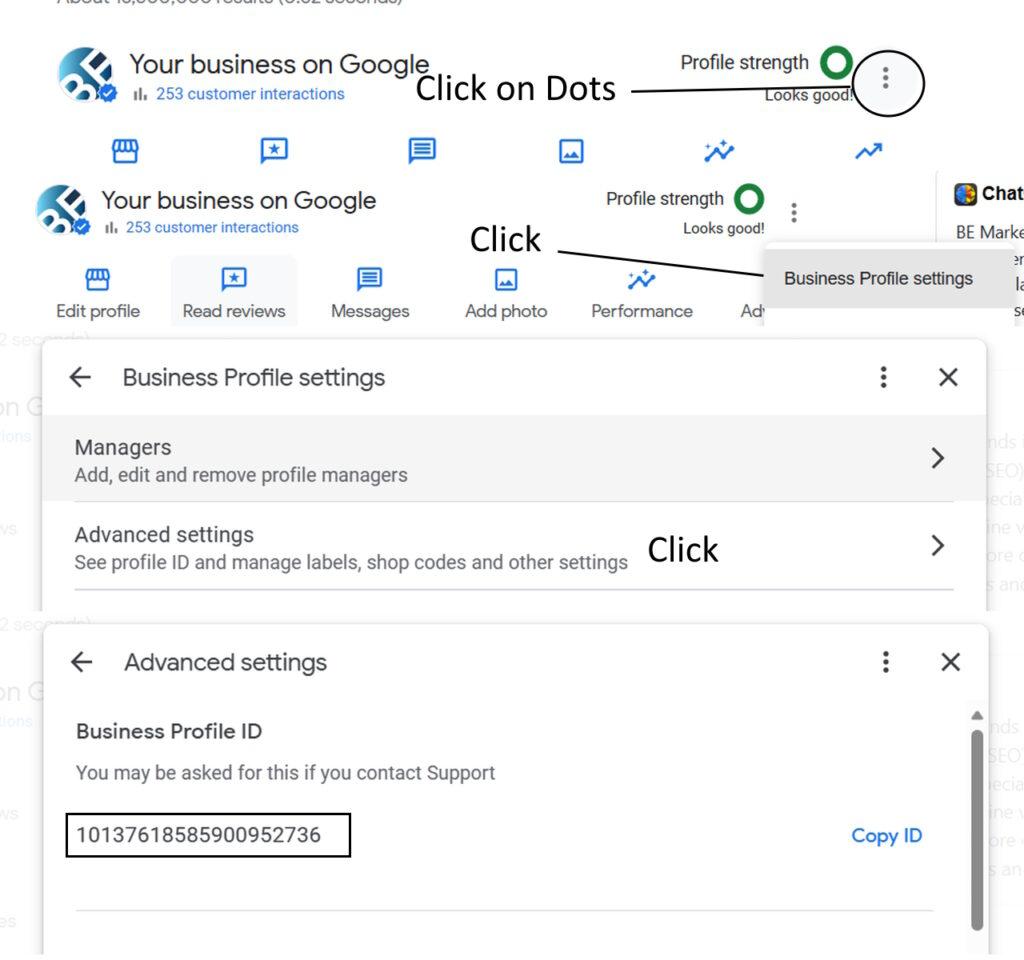View Performance via the chart icon
Image resolution: width=1024 pixels, height=960 pixels.
click(x=641, y=280)
